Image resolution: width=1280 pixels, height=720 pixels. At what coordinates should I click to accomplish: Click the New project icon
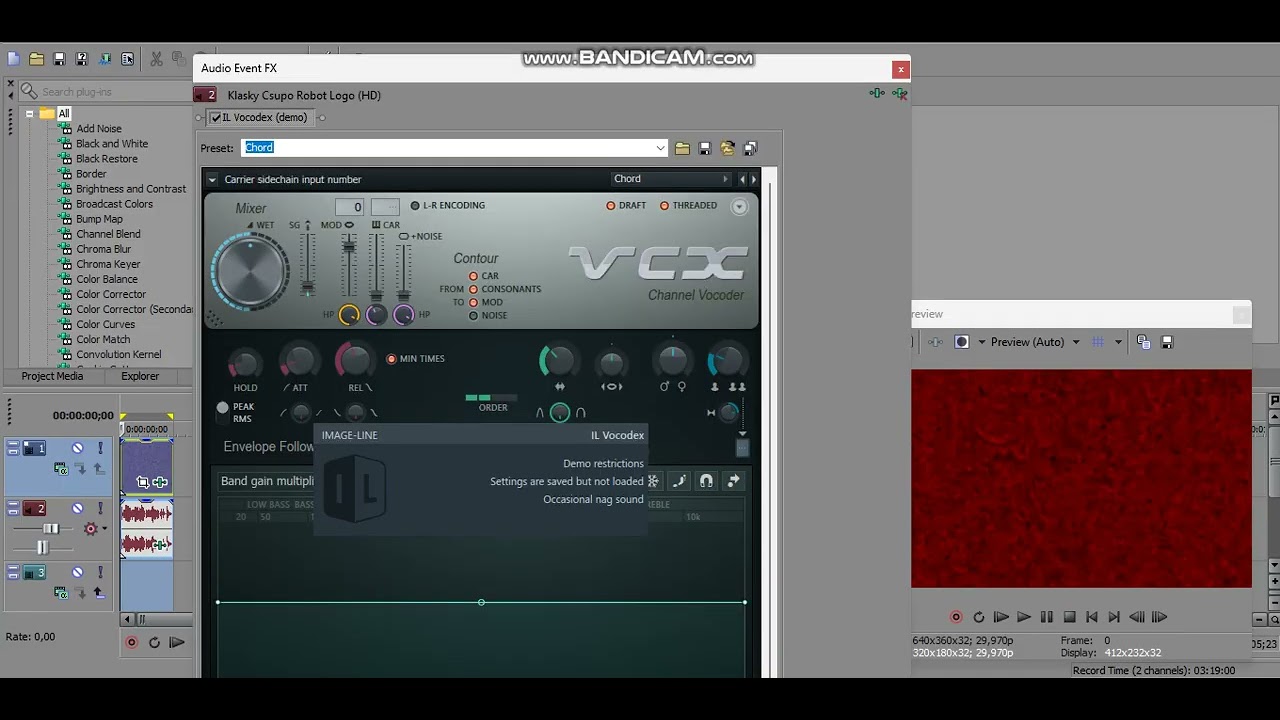(x=13, y=60)
